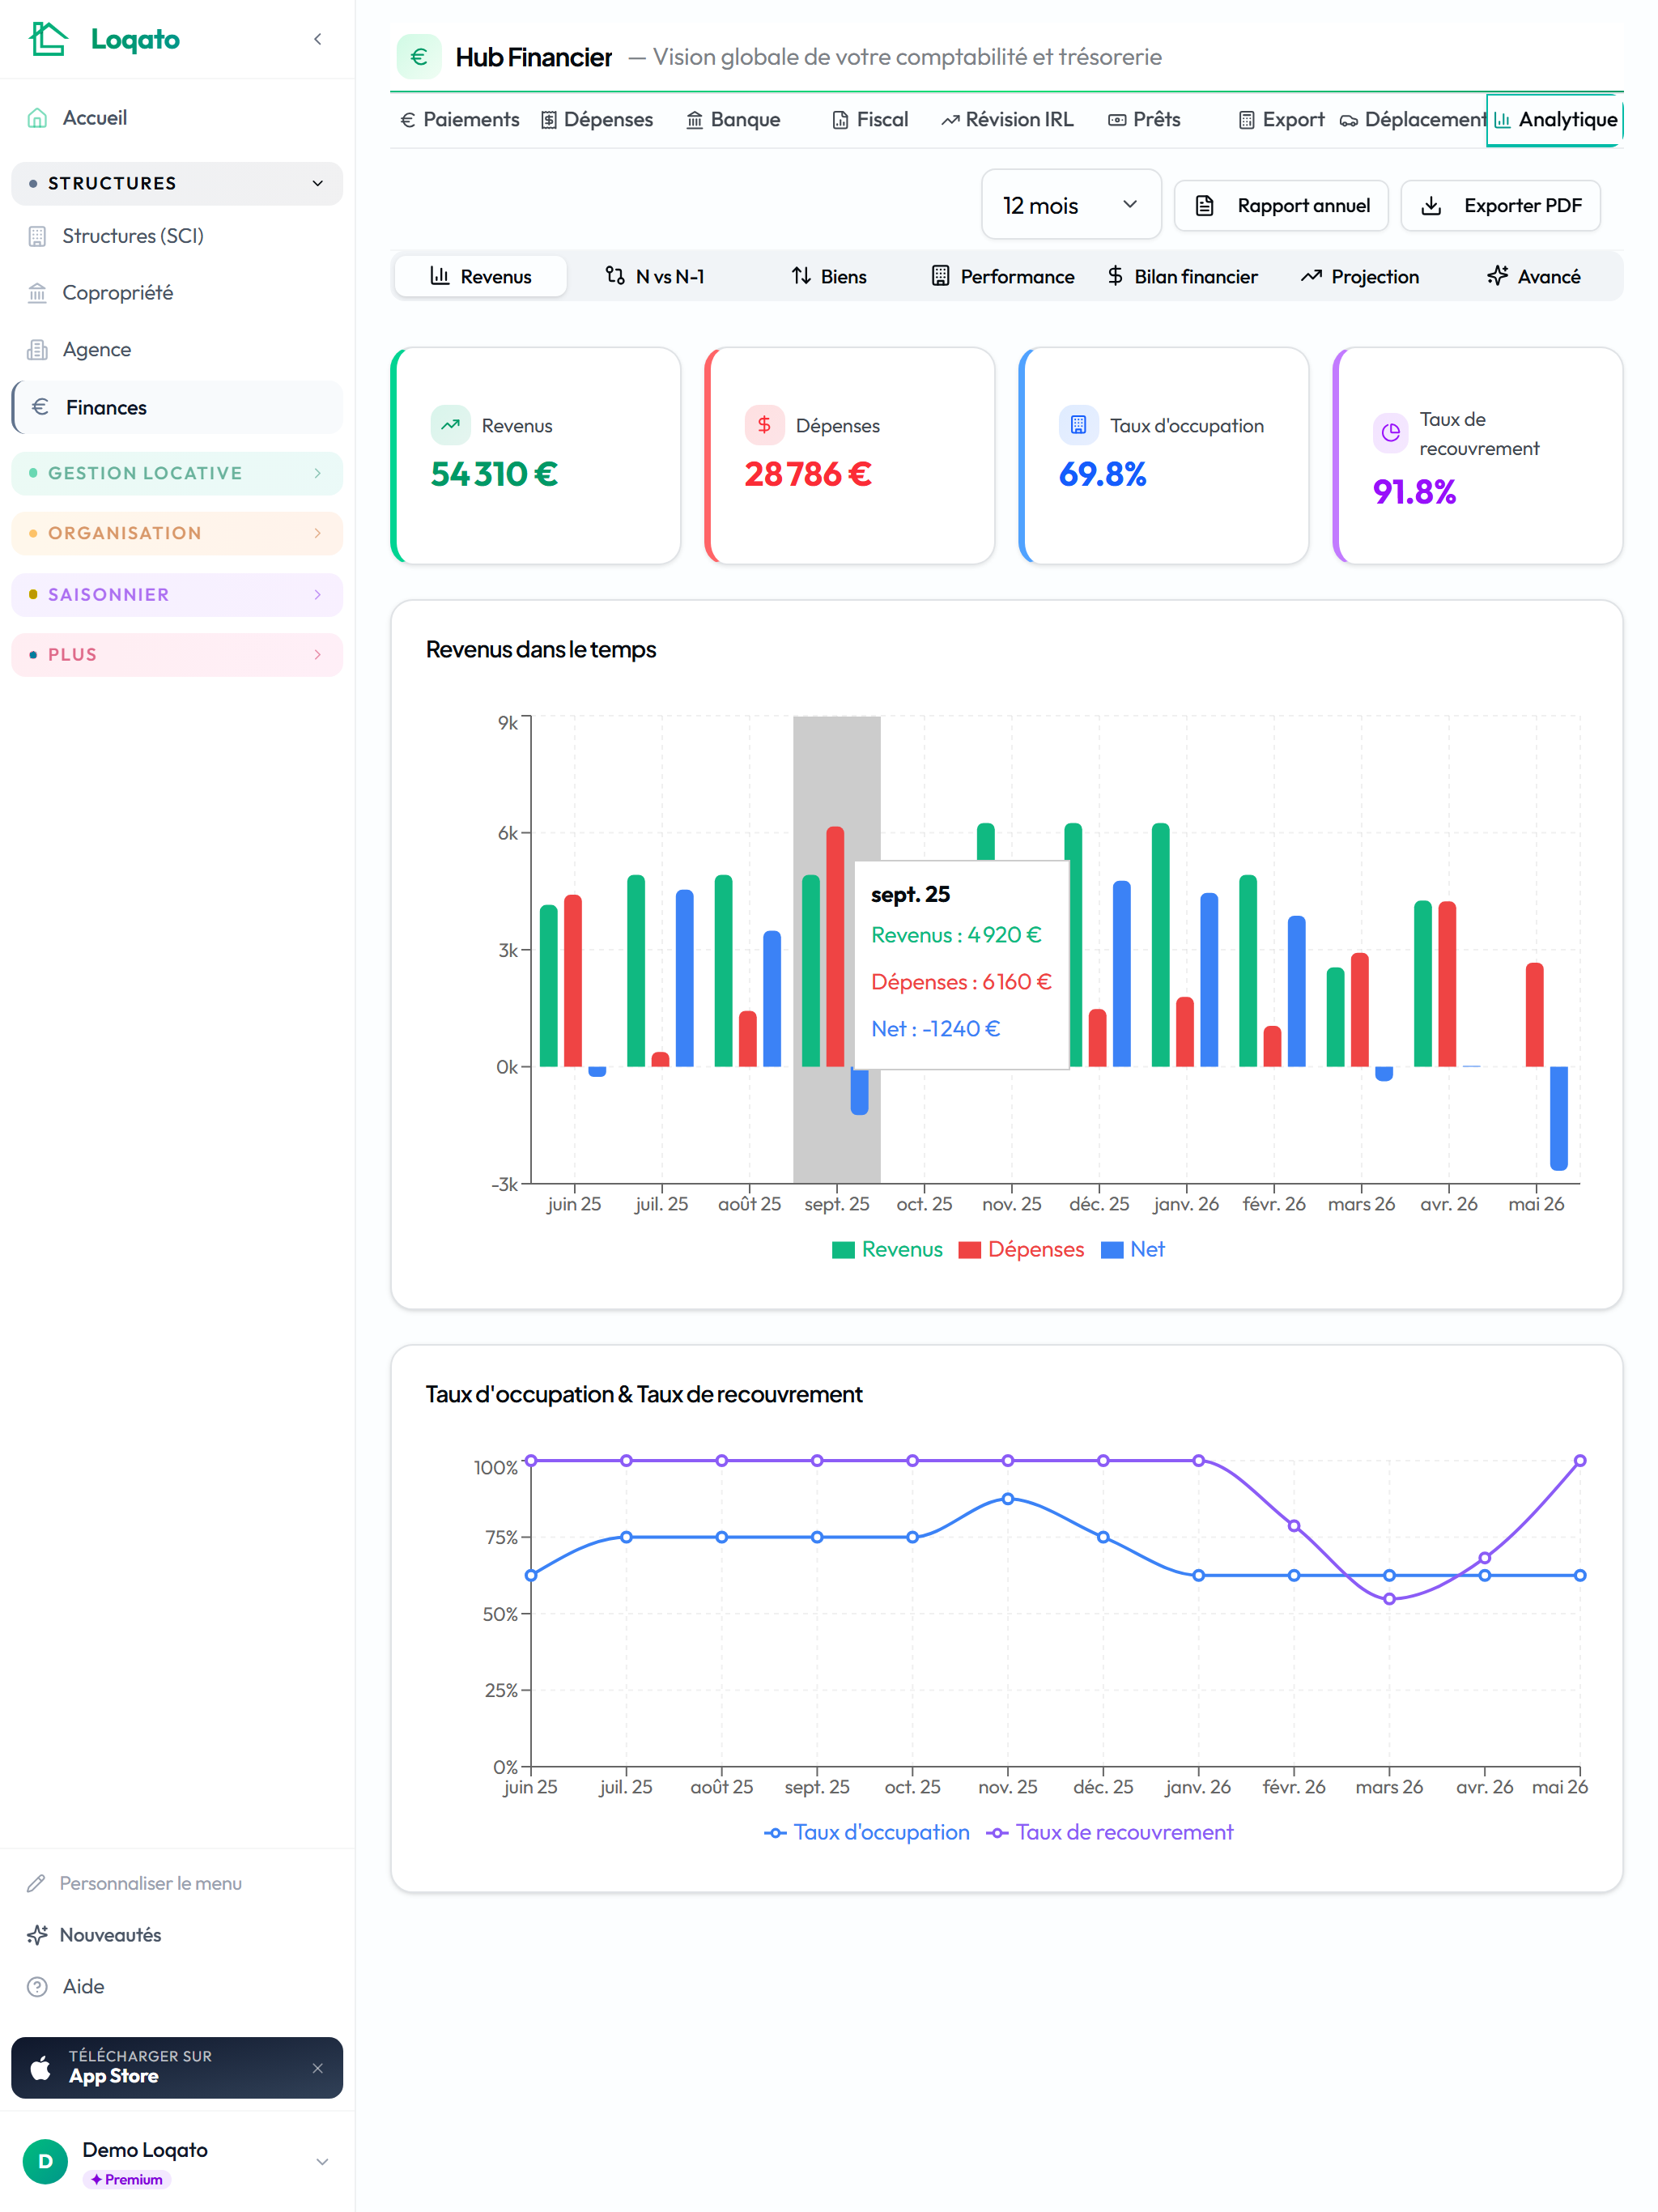Image resolution: width=1658 pixels, height=2212 pixels.
Task: Click the Apple icon in App Store banner
Action: (x=41, y=2067)
